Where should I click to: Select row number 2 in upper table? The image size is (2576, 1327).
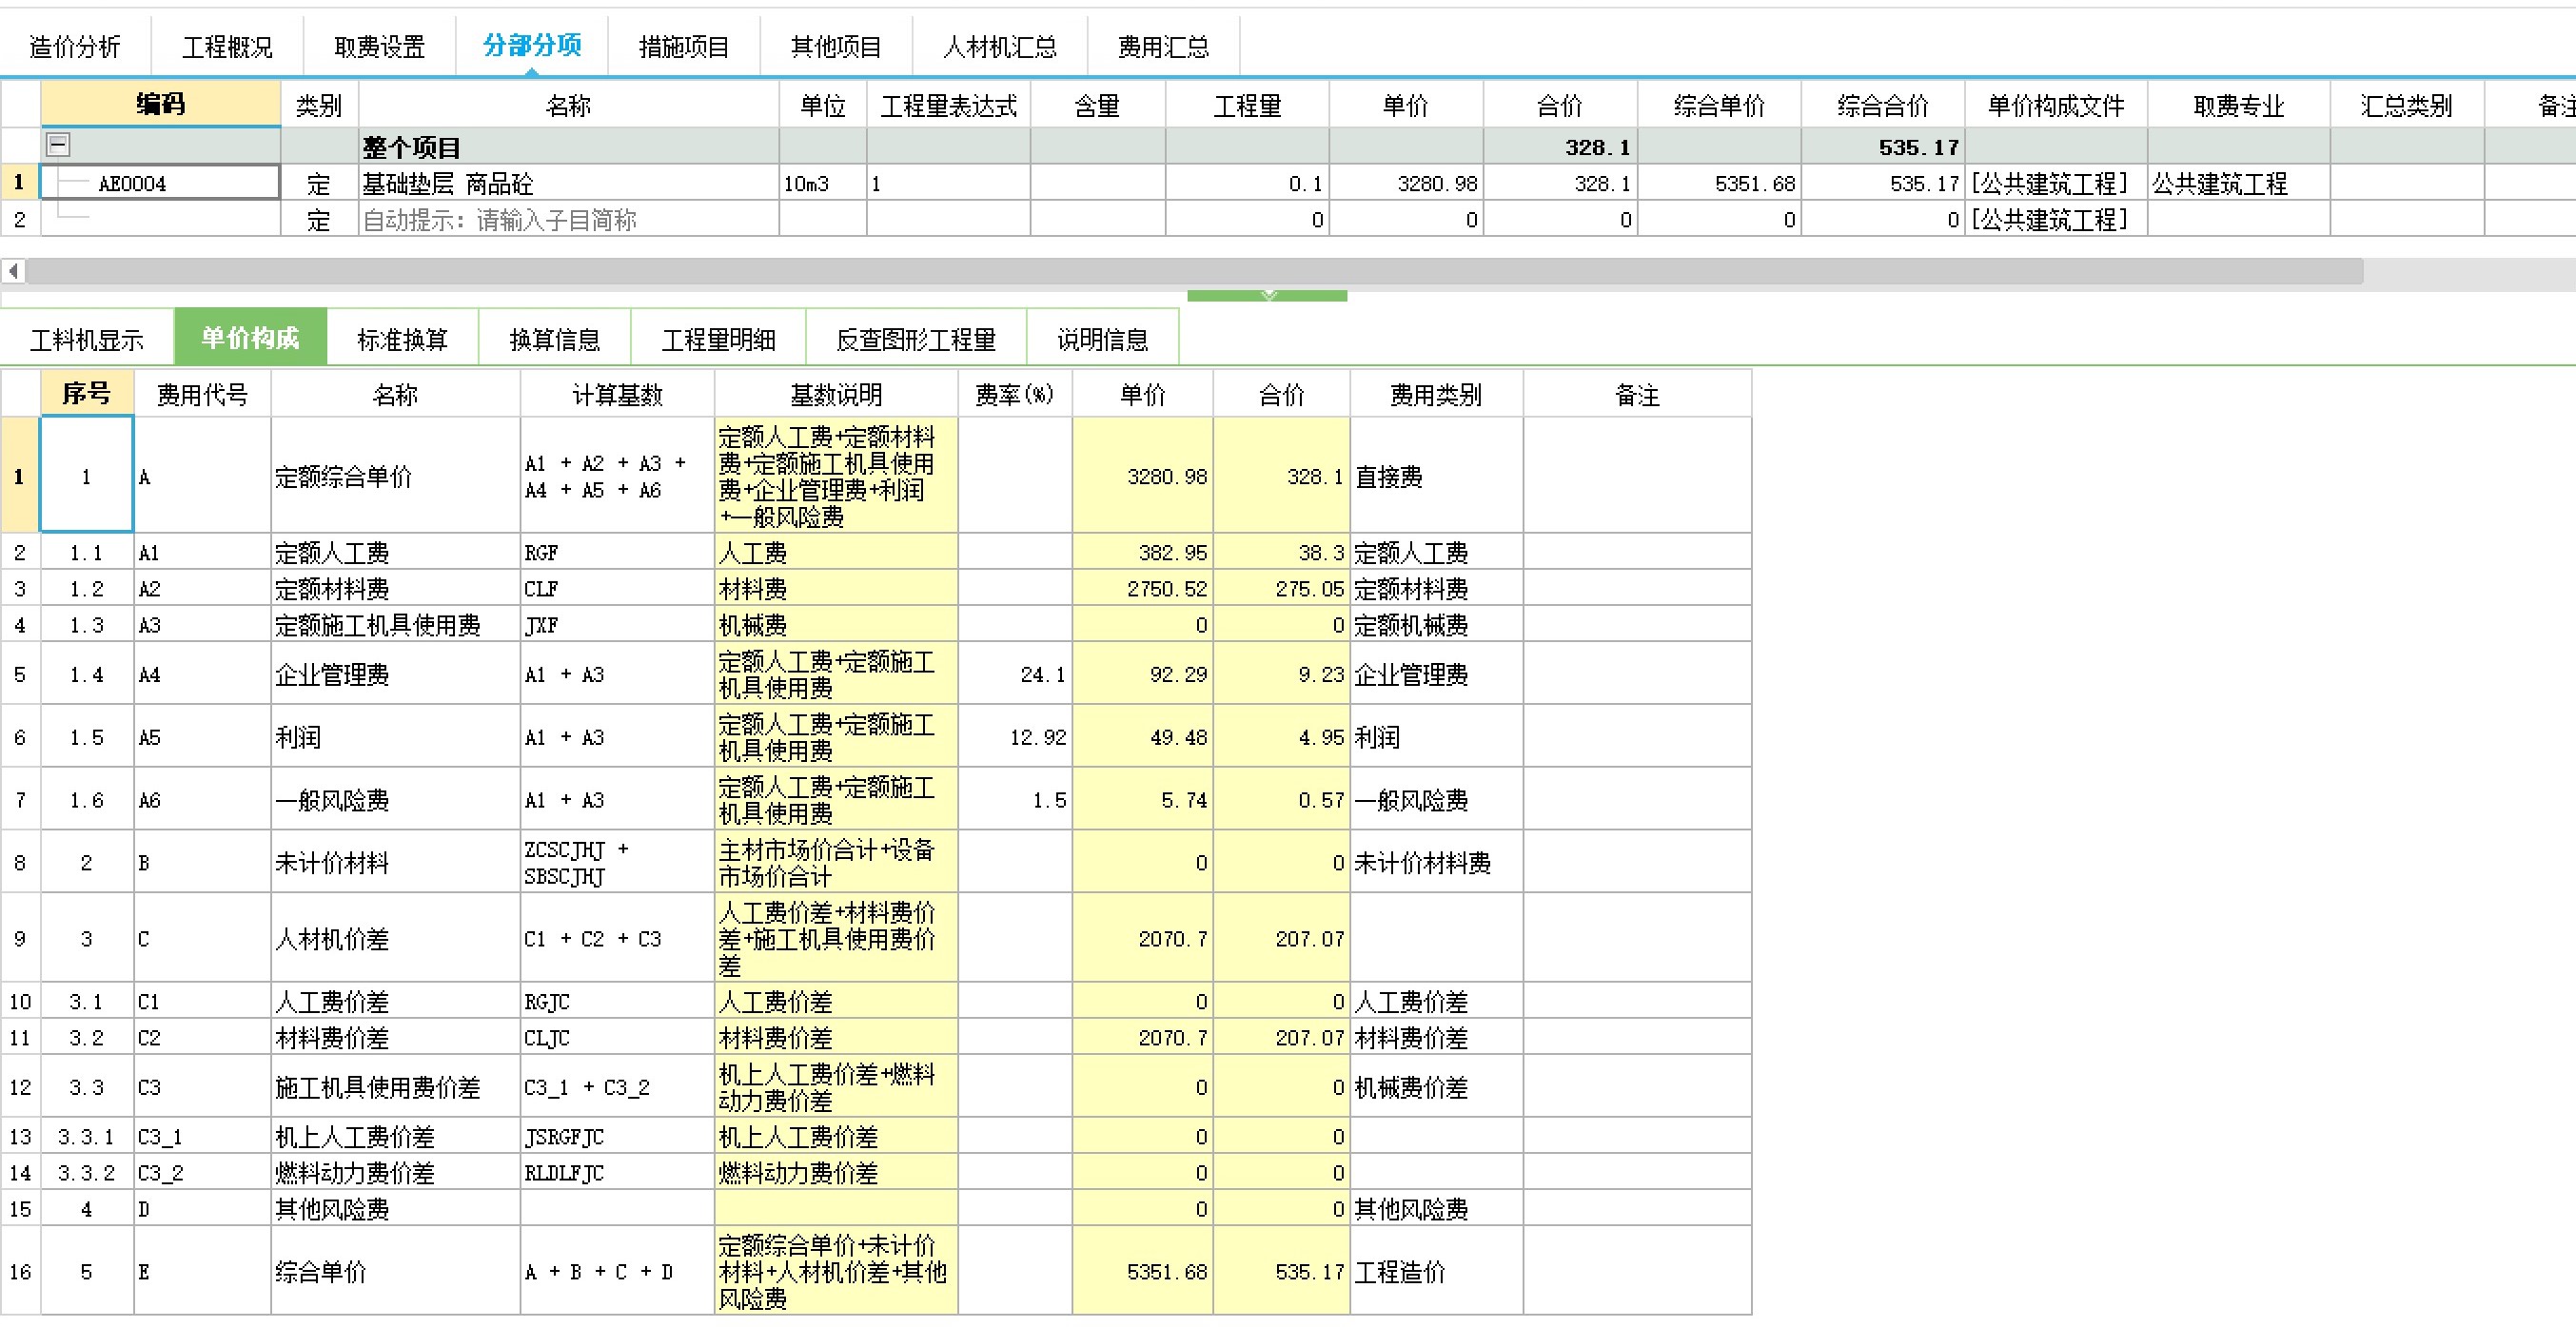pos(20,219)
